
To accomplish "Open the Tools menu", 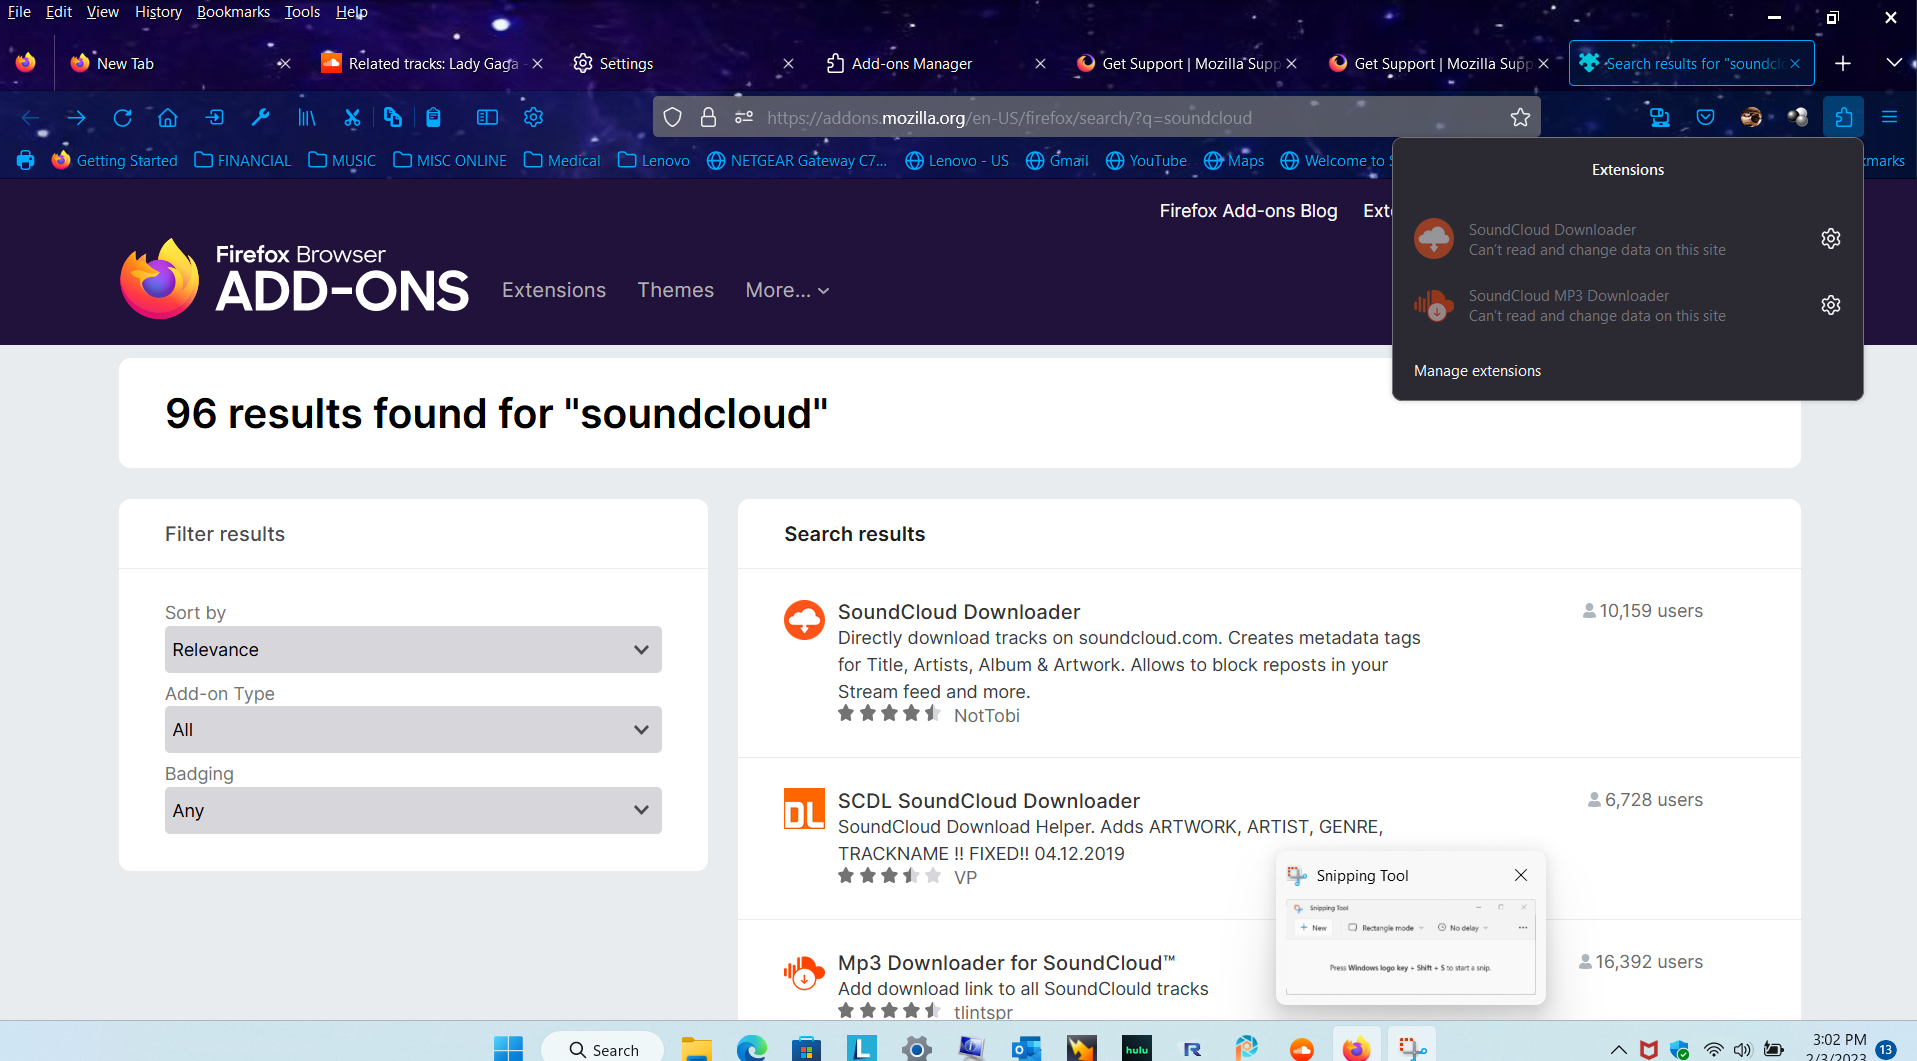I will (302, 12).
